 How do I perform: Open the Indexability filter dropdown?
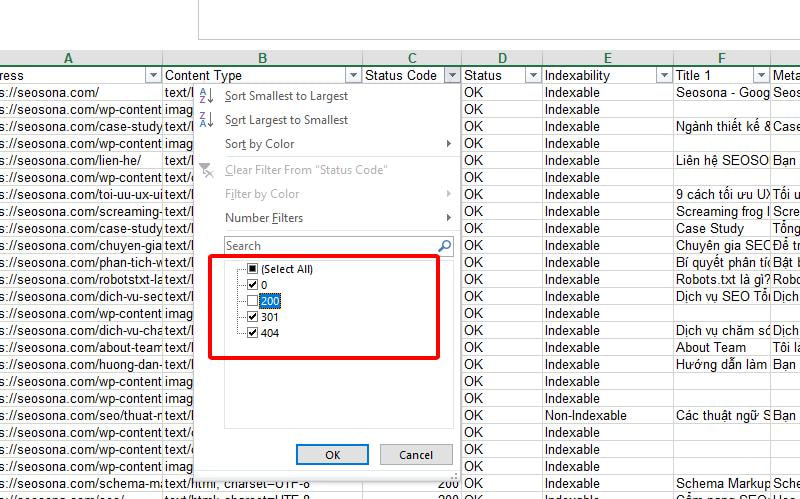tap(664, 76)
